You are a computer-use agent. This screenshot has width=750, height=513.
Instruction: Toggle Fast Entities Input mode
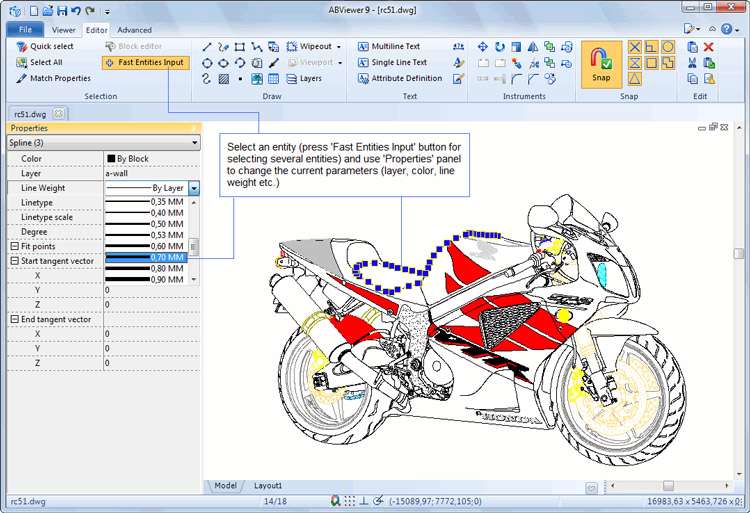[143, 62]
